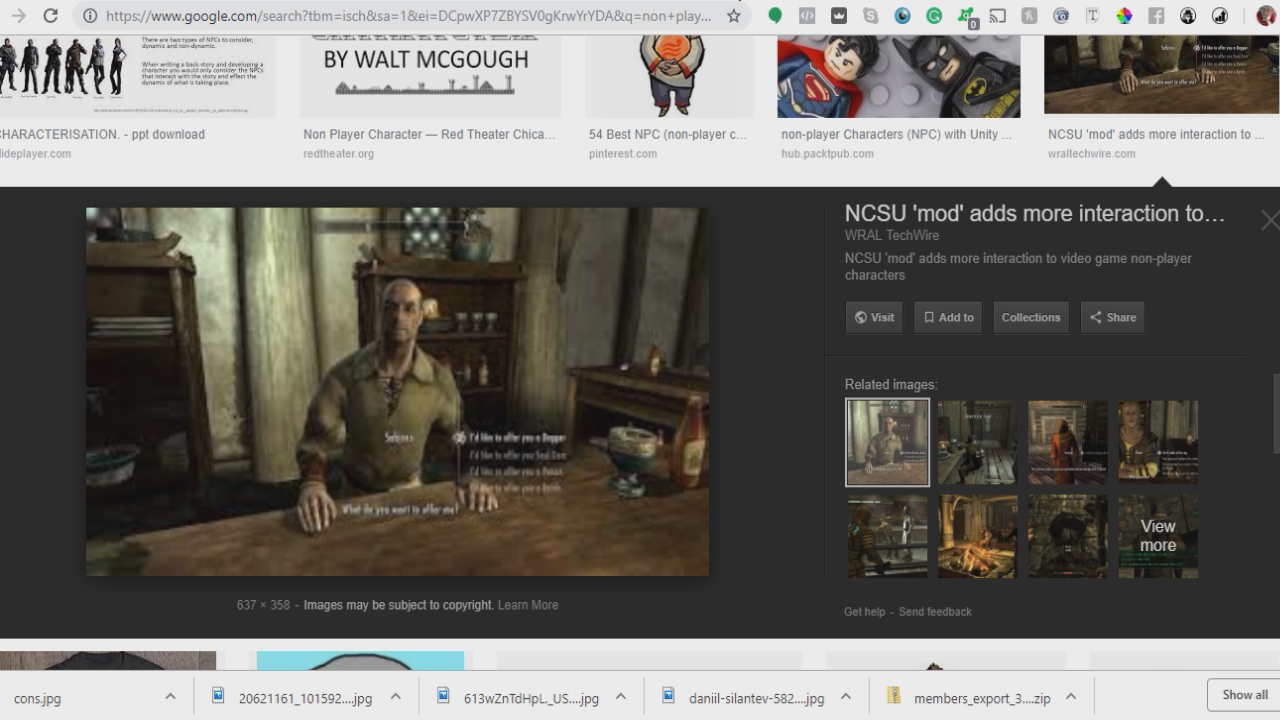Viewport: 1280px width, 720px height.
Task: Open the green extension with 0 badge
Action: 966,17
